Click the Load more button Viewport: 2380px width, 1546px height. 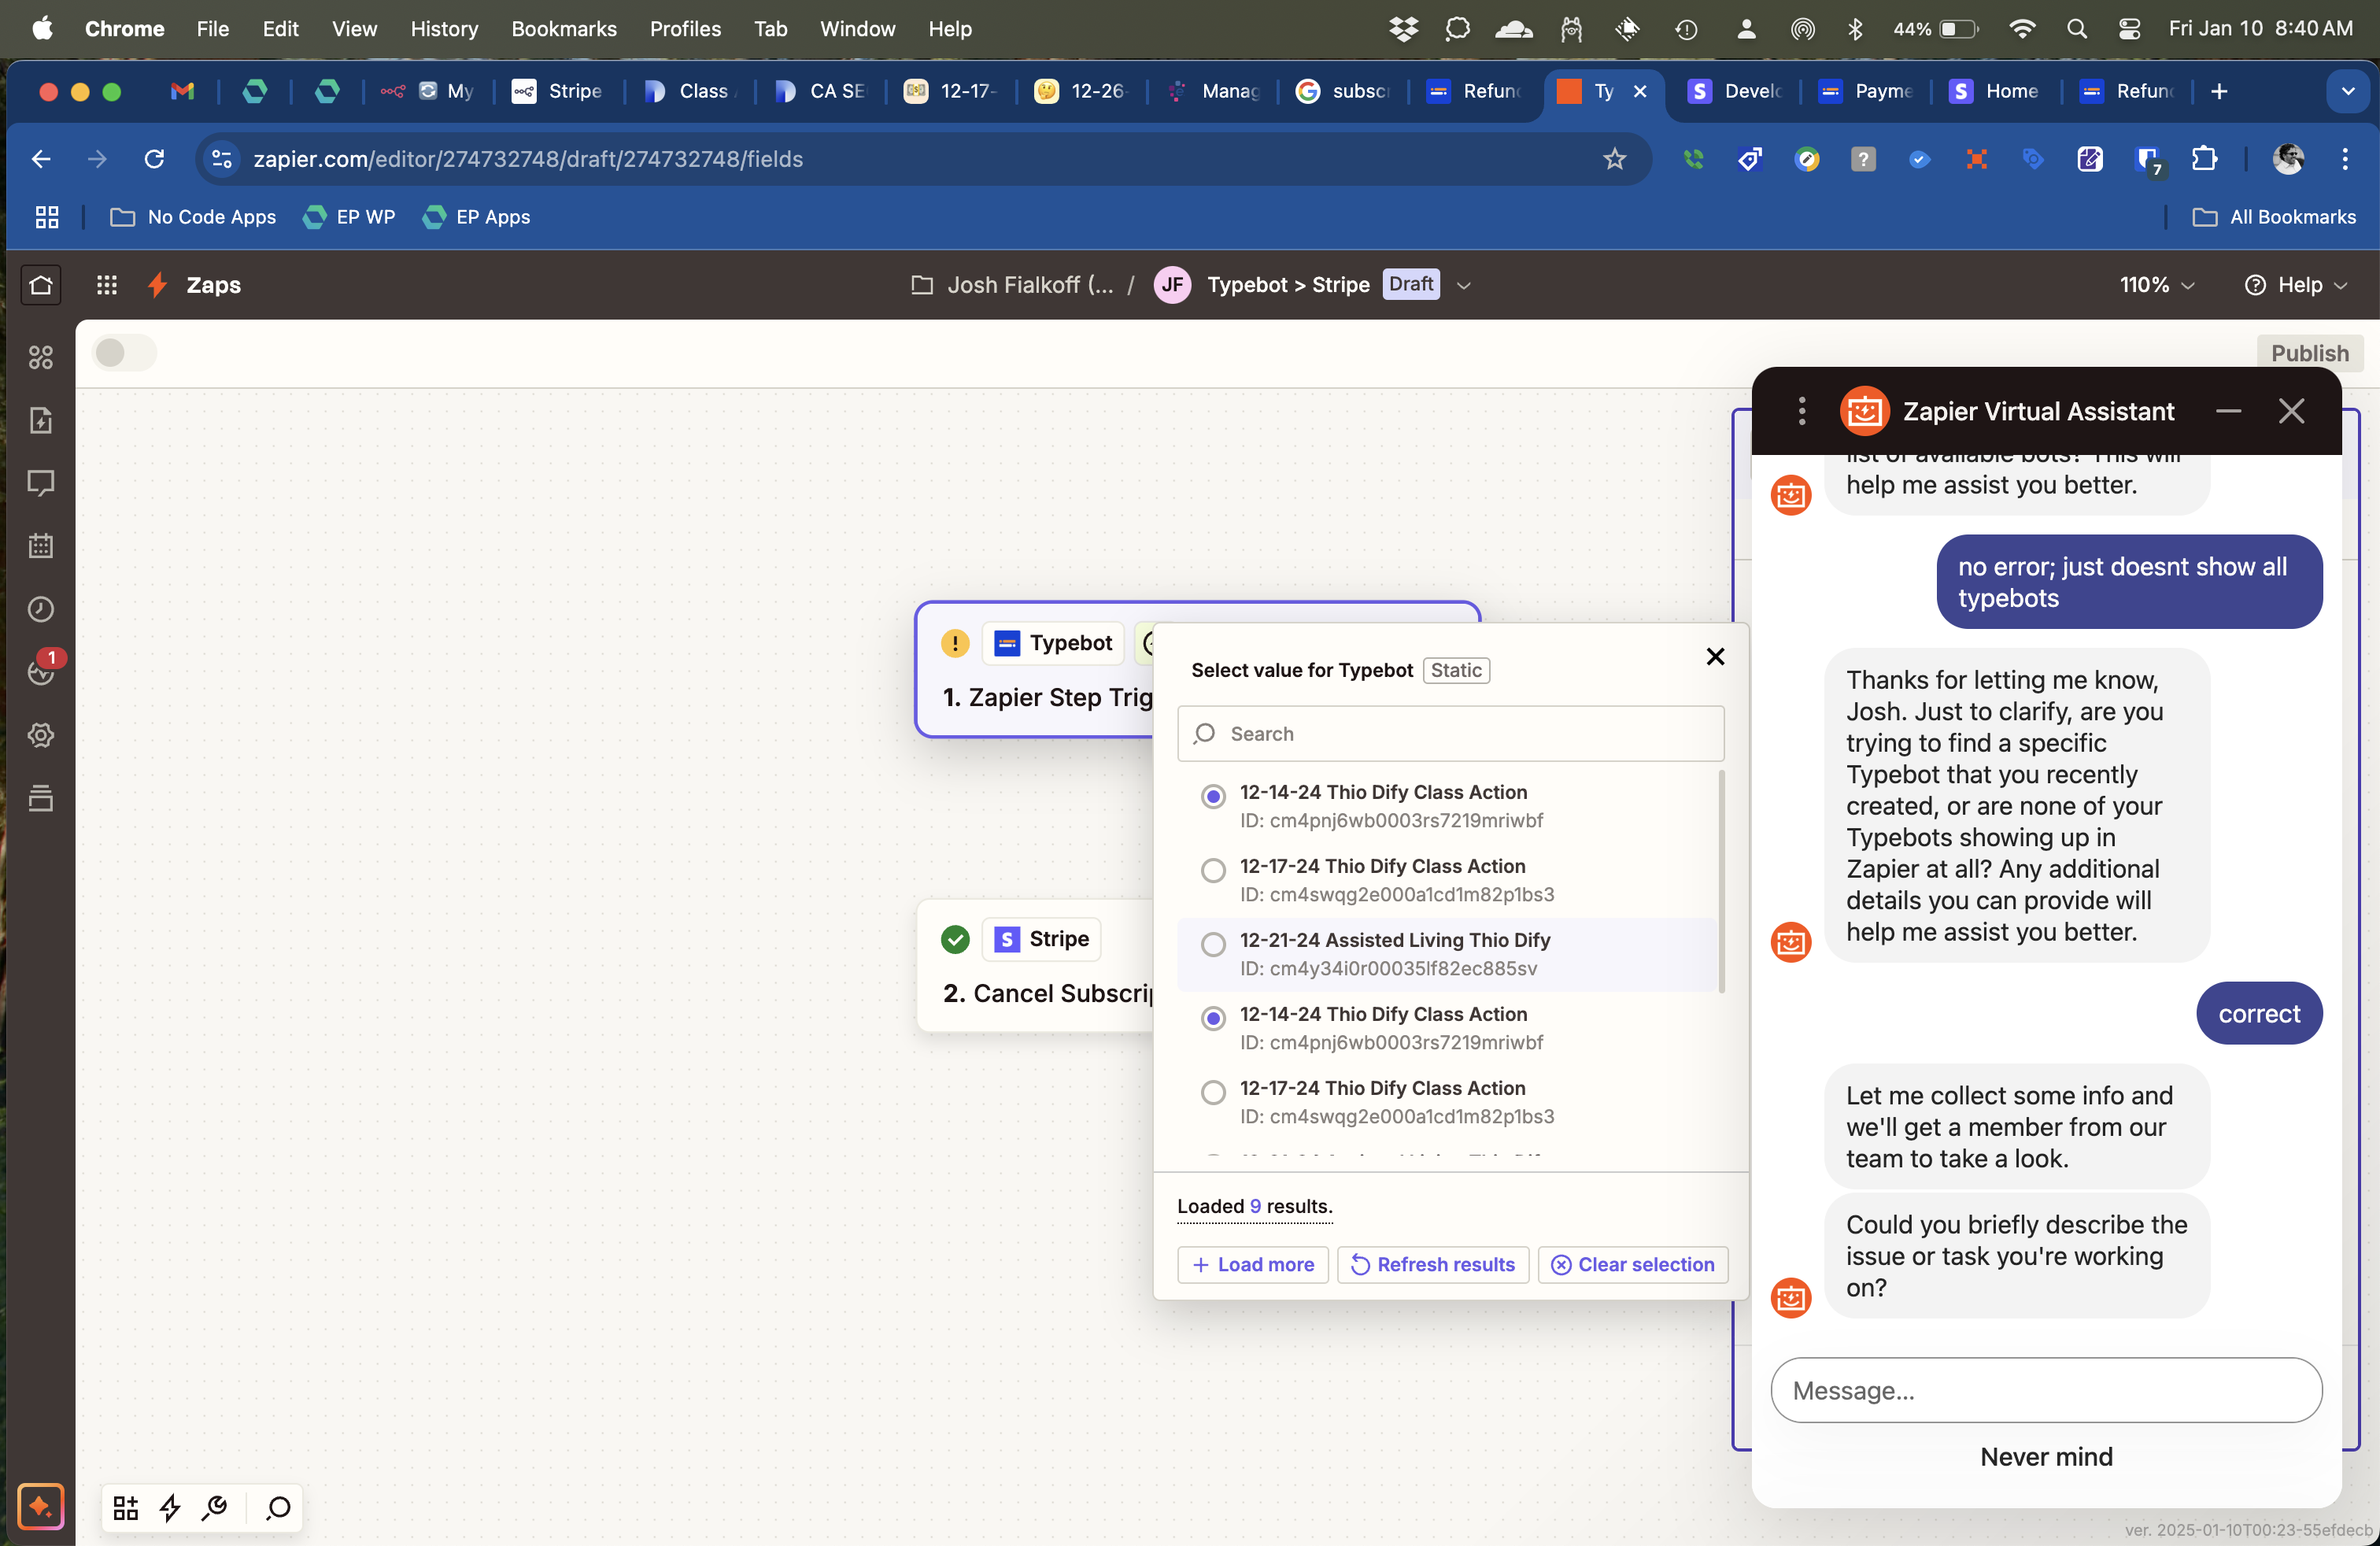coord(1252,1264)
